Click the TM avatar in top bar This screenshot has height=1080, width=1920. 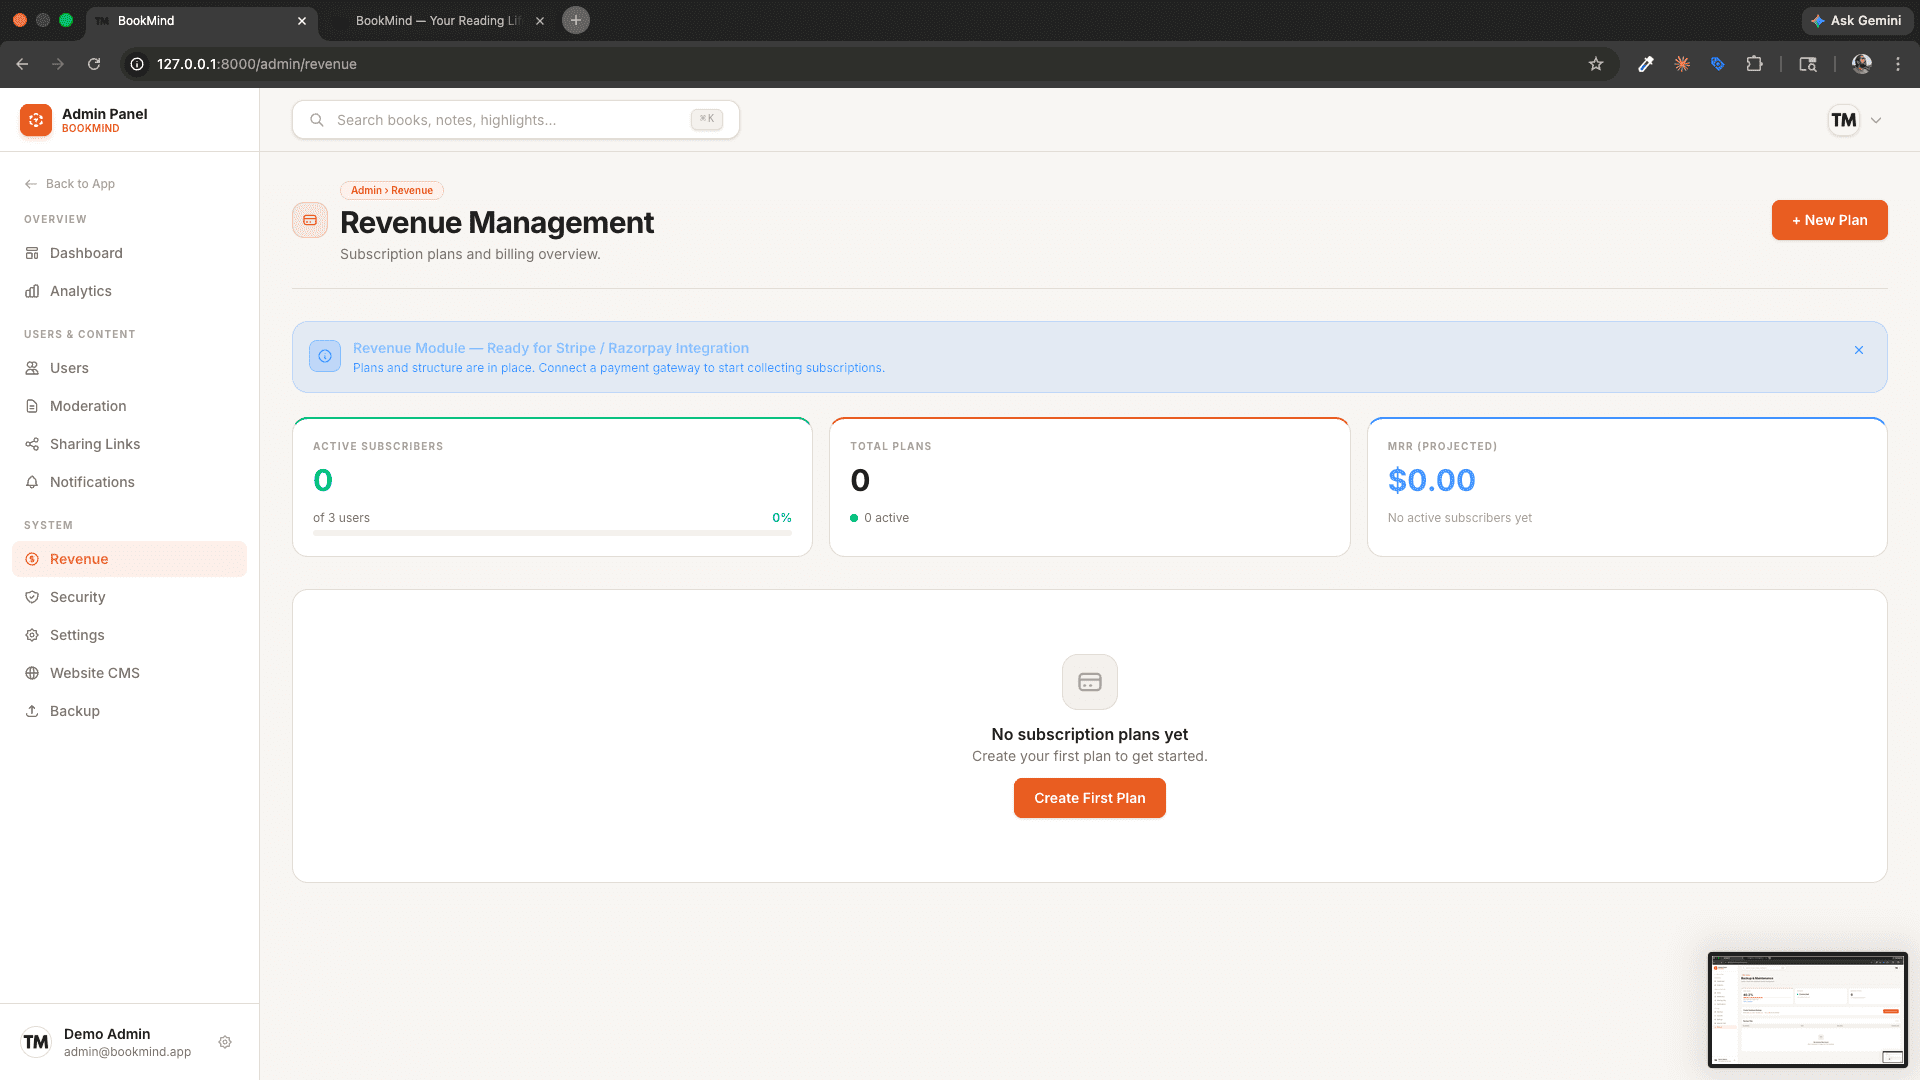(x=1844, y=120)
